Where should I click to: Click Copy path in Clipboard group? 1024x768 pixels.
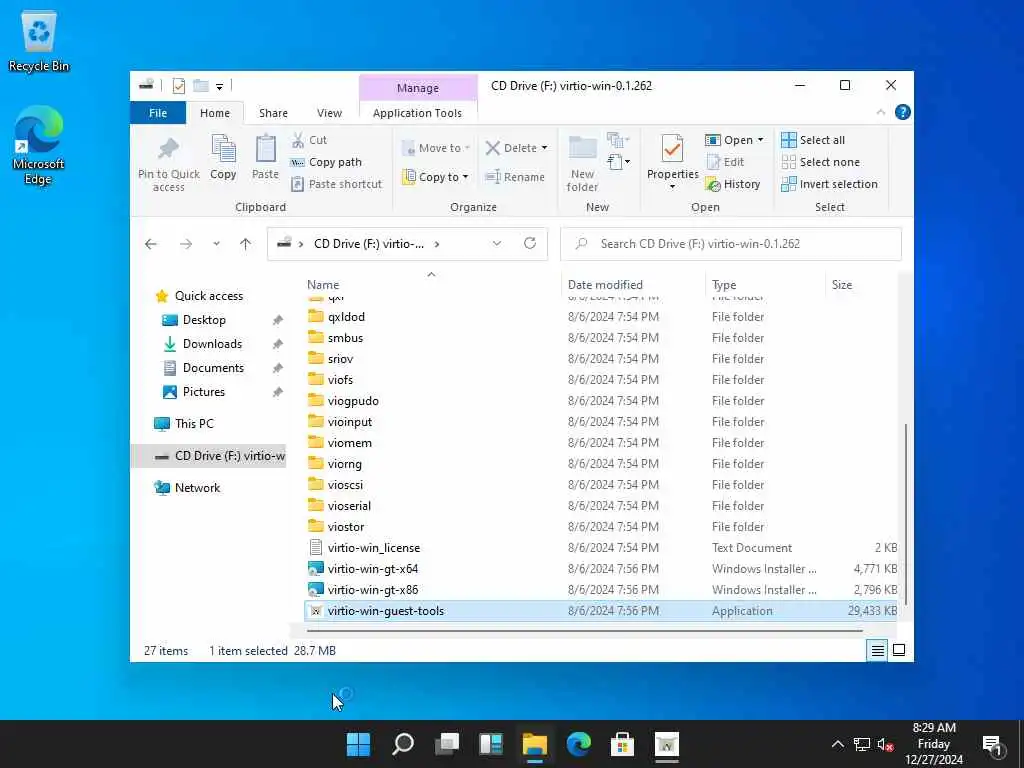click(327, 162)
